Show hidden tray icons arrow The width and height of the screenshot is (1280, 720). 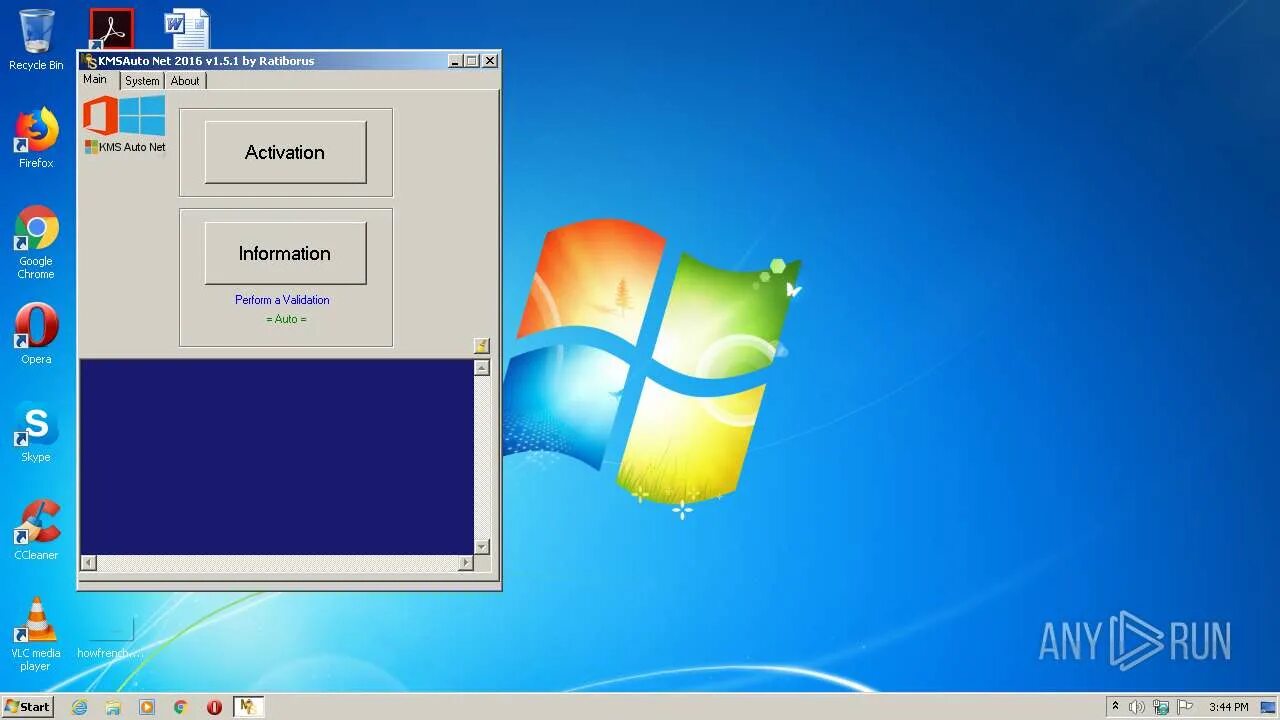[x=1115, y=707]
